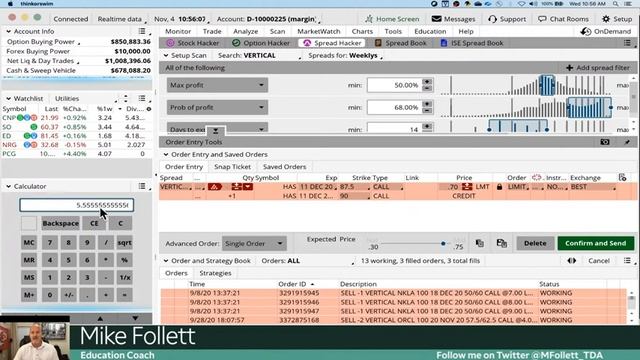640x360 pixels.
Task: Toggle order book split view icon
Action: coord(572,261)
